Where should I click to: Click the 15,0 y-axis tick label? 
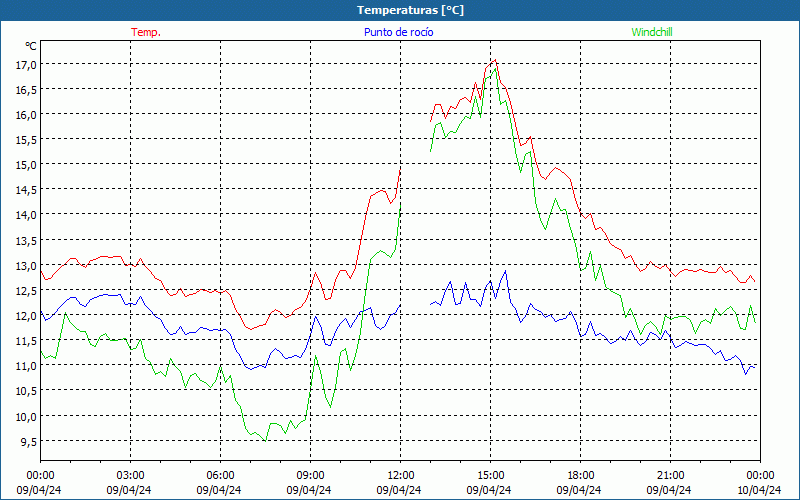point(25,164)
